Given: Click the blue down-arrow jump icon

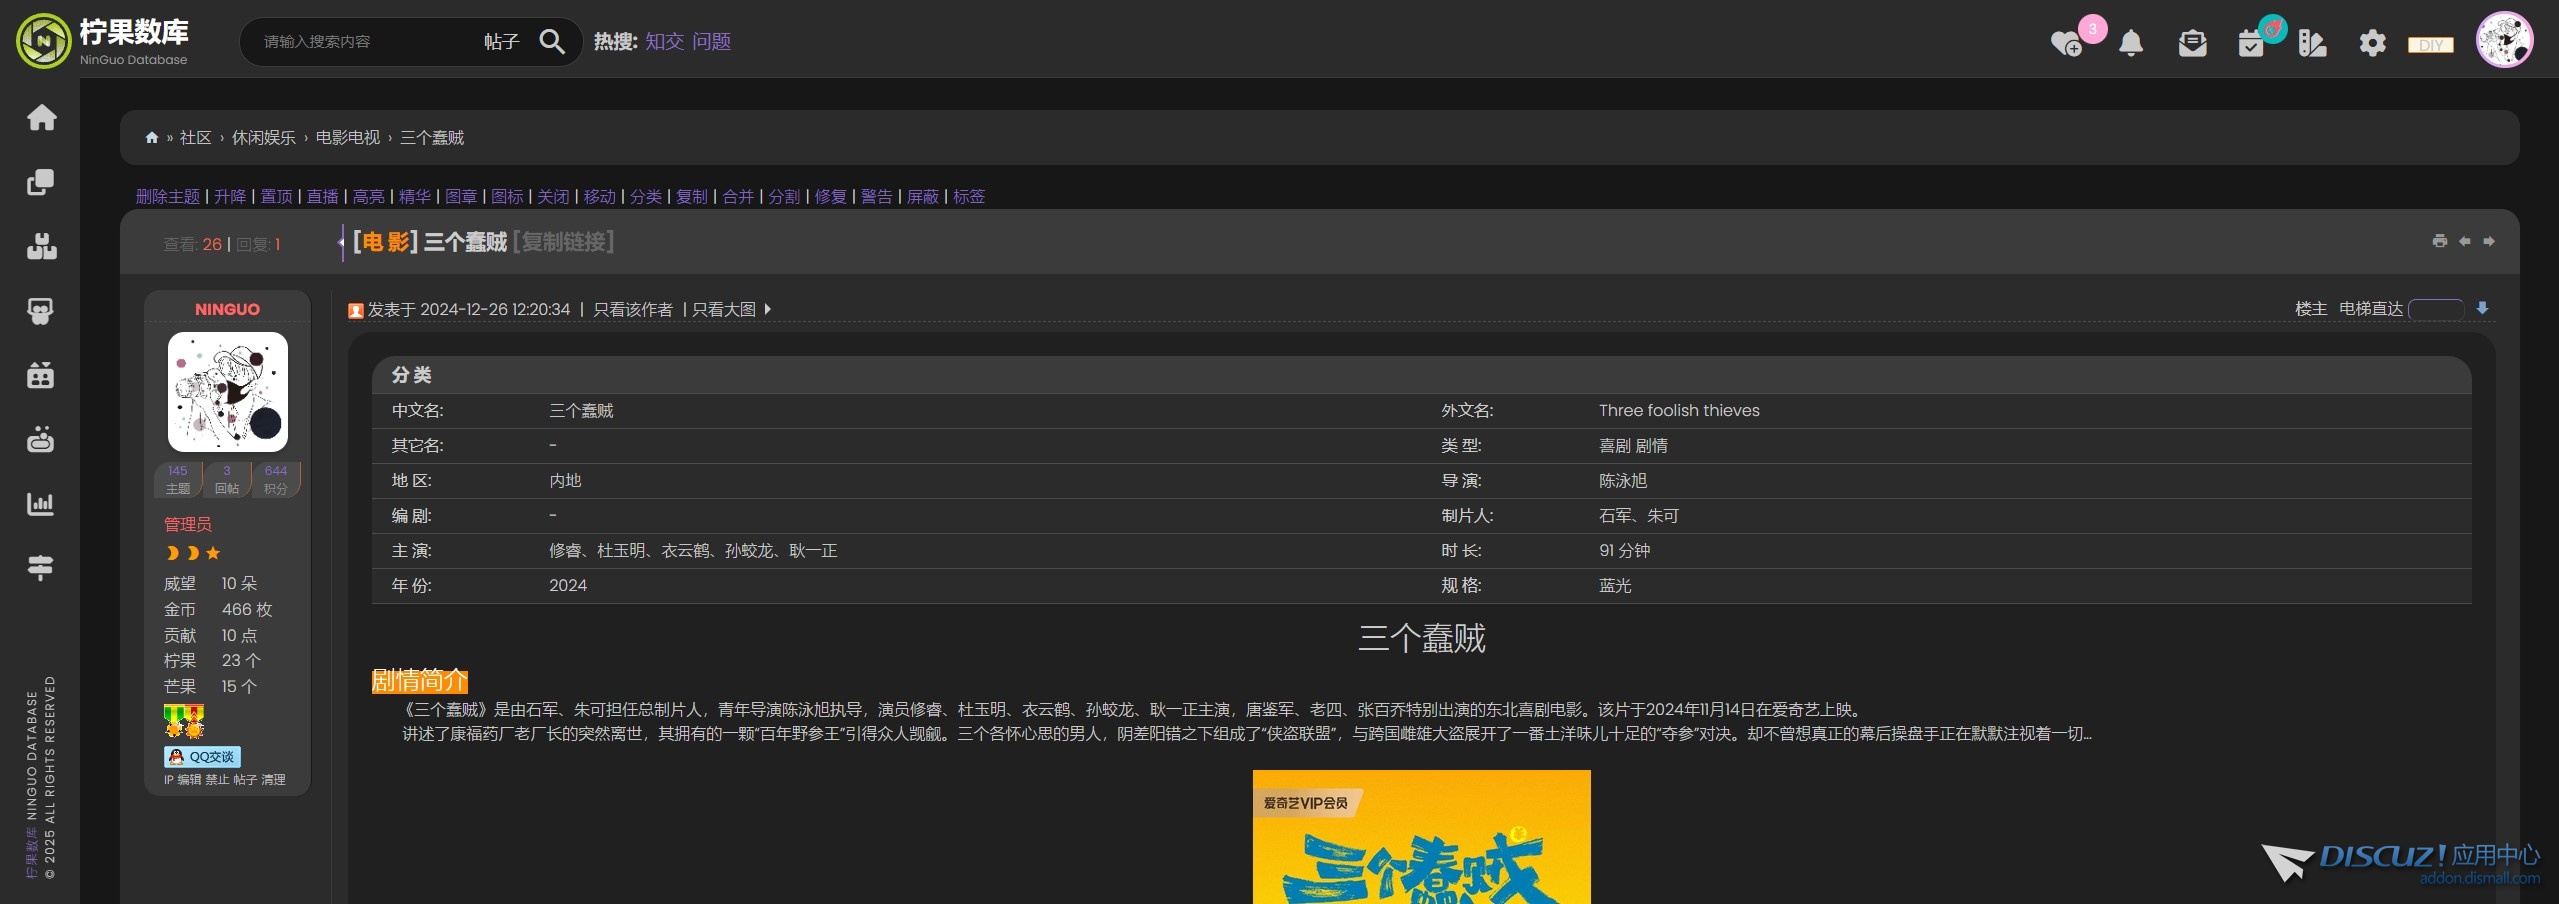Looking at the screenshot, I should coord(2482,308).
